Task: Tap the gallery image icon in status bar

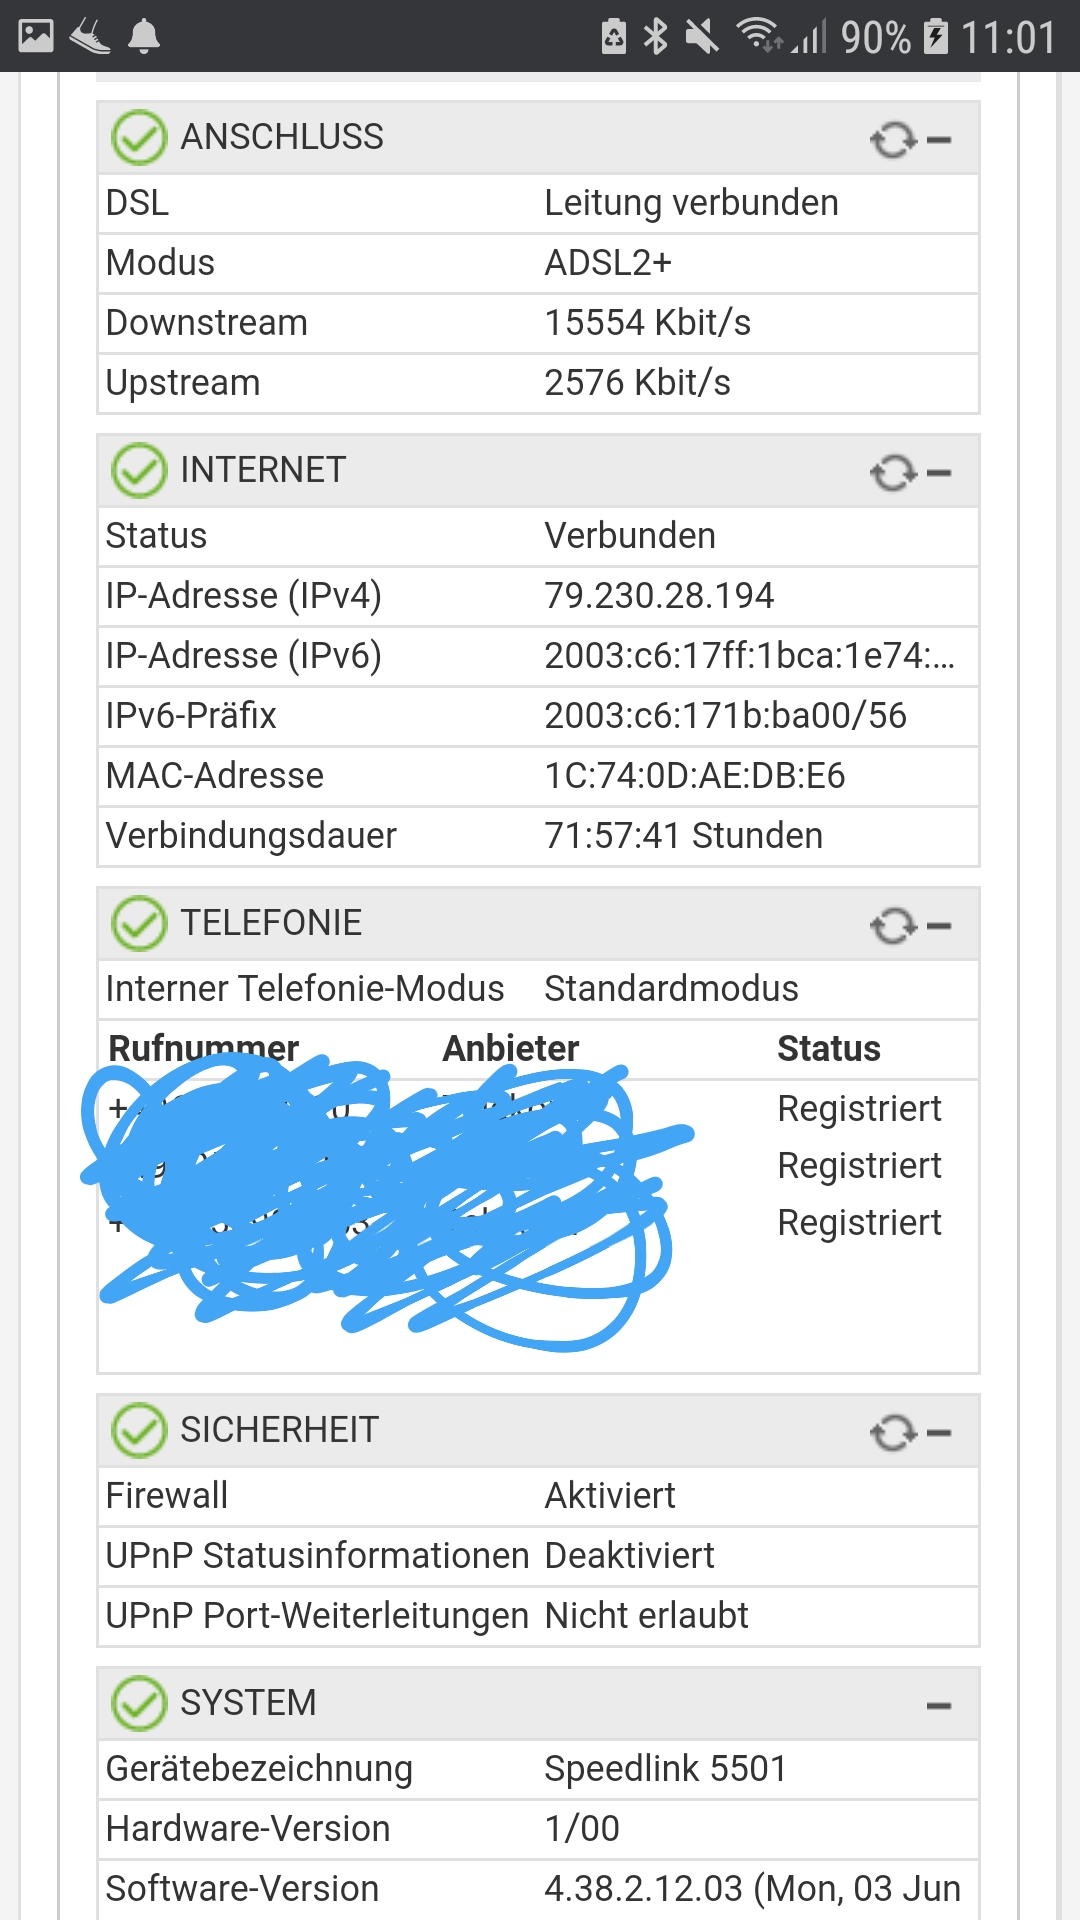Action: pyautogui.click(x=36, y=37)
